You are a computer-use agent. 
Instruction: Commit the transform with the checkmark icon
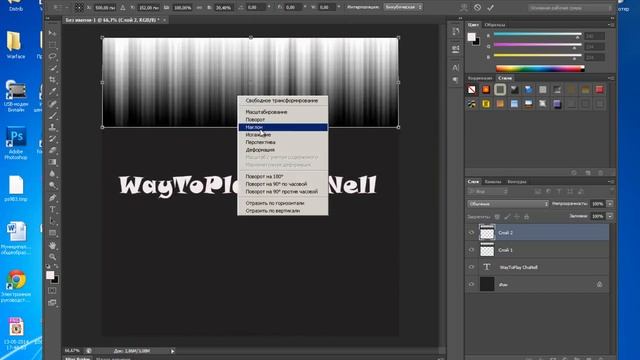click(491, 7)
